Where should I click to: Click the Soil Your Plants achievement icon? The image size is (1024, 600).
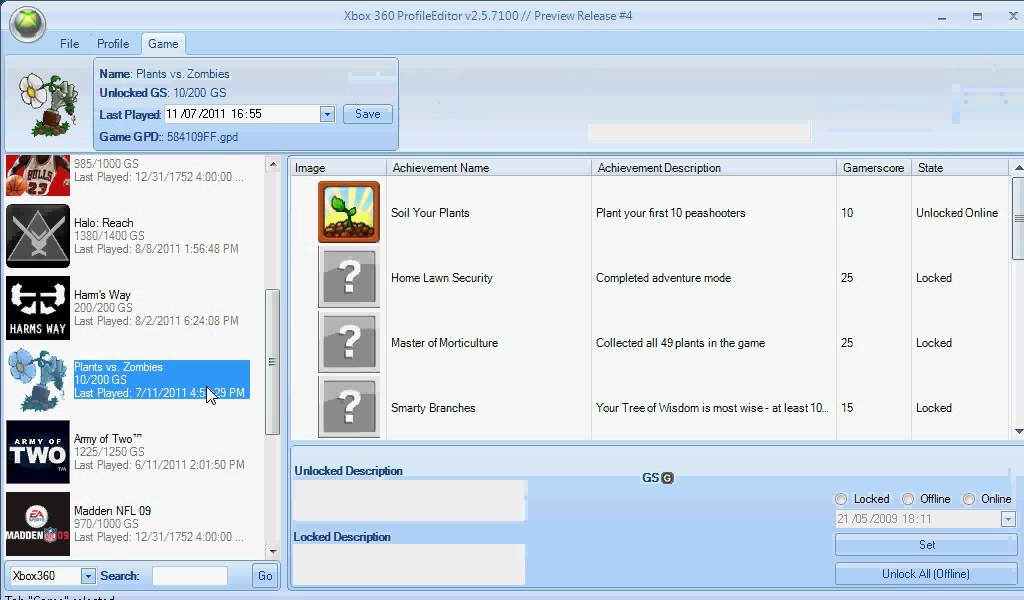[349, 212]
